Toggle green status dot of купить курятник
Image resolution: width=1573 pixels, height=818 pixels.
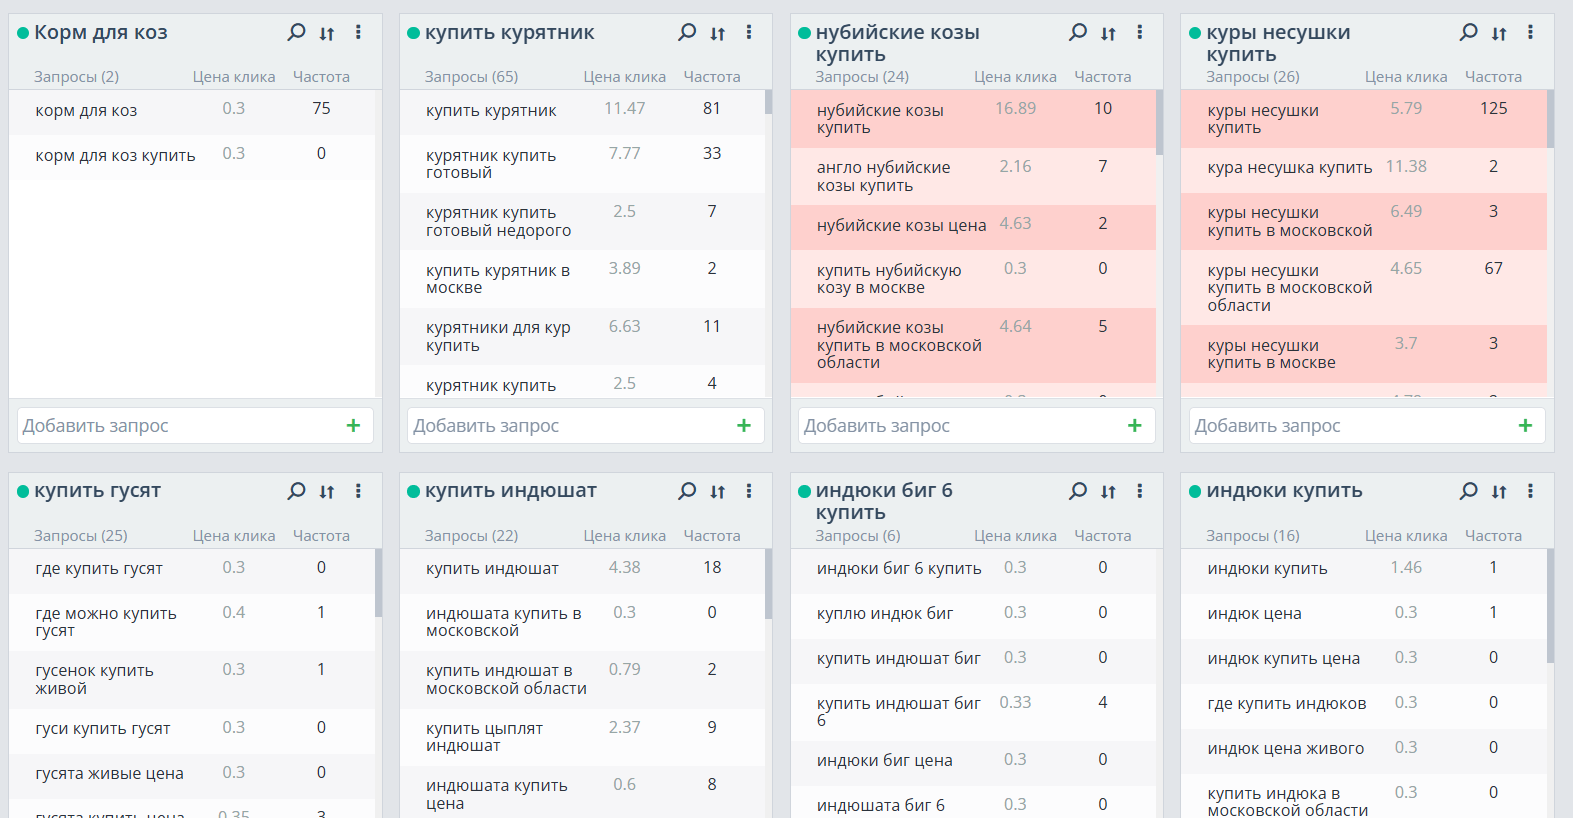click(x=413, y=33)
